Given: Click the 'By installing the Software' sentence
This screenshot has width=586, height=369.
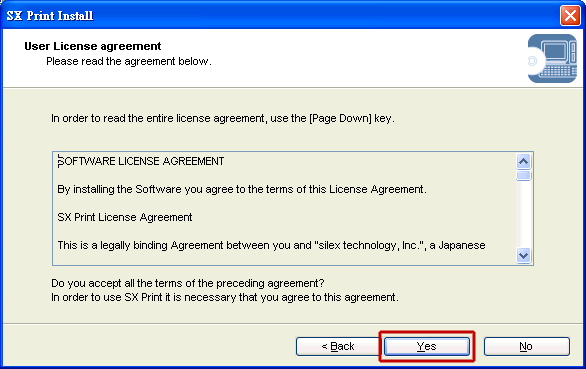Looking at the screenshot, I should coord(242,189).
